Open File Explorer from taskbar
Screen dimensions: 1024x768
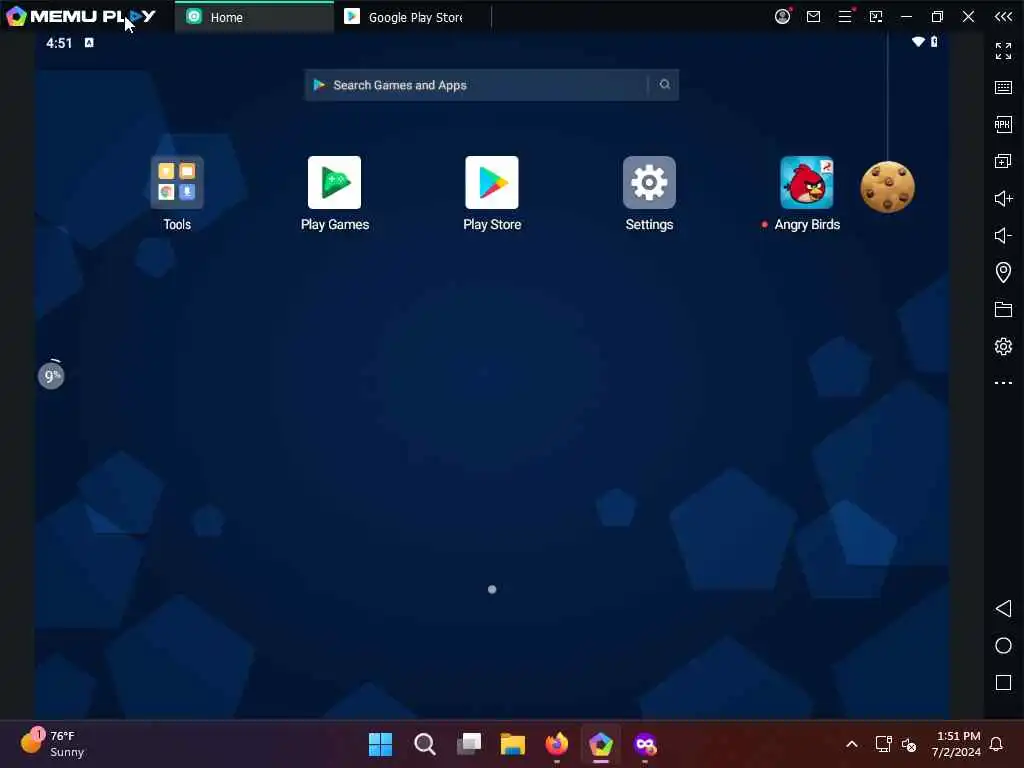(513, 744)
